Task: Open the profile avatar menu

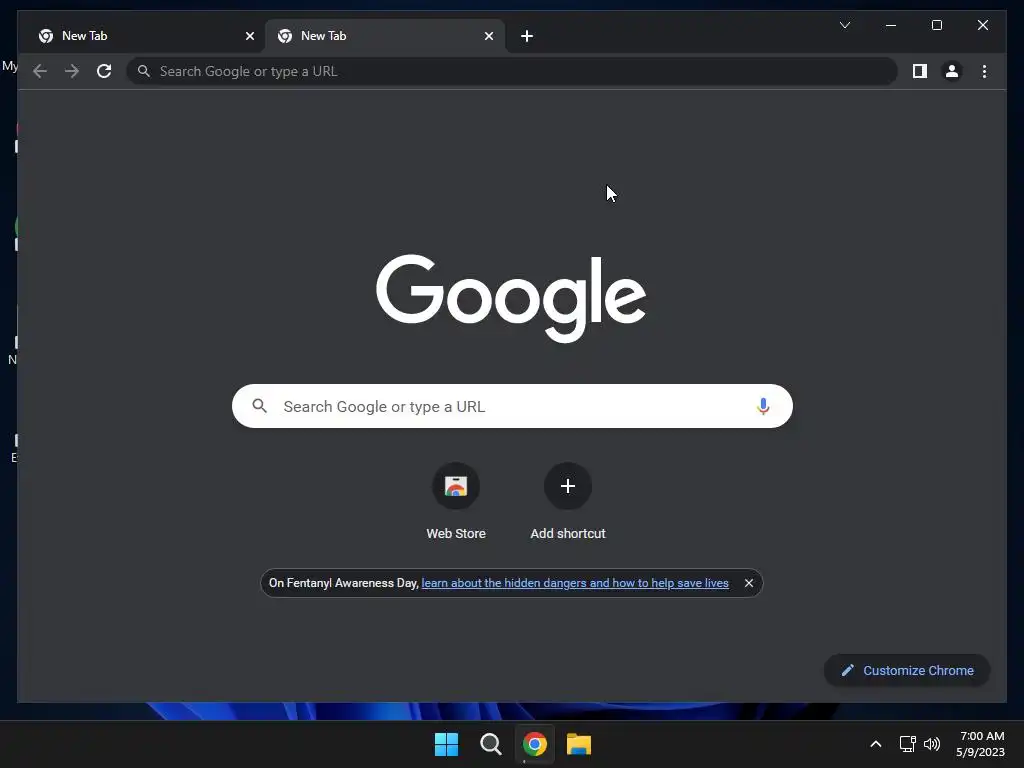Action: coord(952,71)
